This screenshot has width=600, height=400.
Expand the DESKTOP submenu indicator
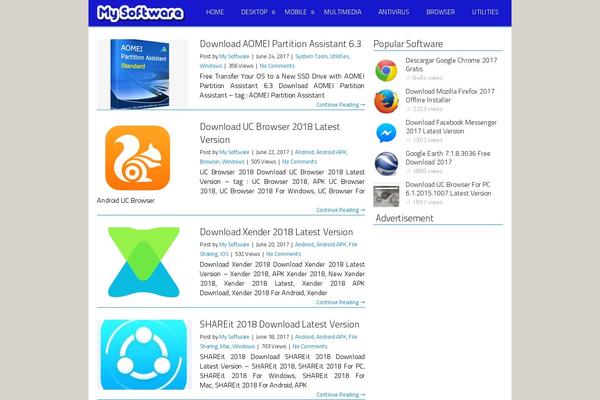tap(273, 12)
